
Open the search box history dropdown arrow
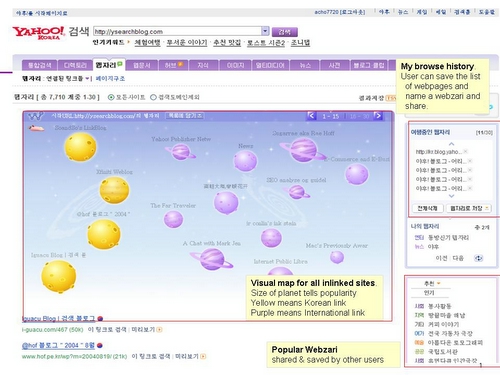[x=265, y=31]
